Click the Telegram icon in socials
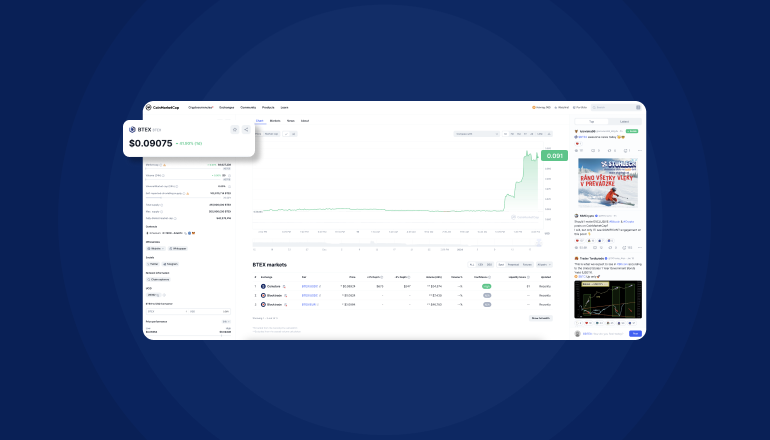The height and width of the screenshot is (440, 770). tap(165, 264)
